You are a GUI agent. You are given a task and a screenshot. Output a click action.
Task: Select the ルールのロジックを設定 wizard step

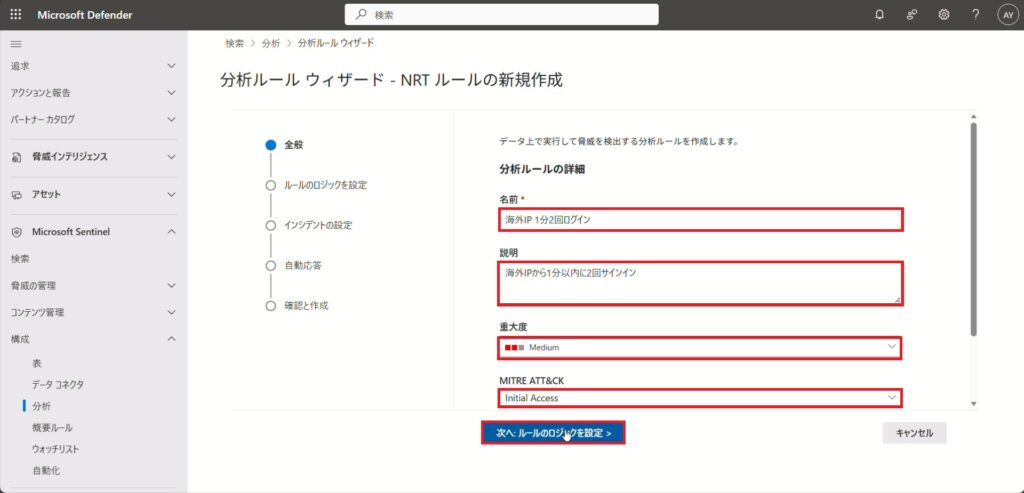click(332, 185)
